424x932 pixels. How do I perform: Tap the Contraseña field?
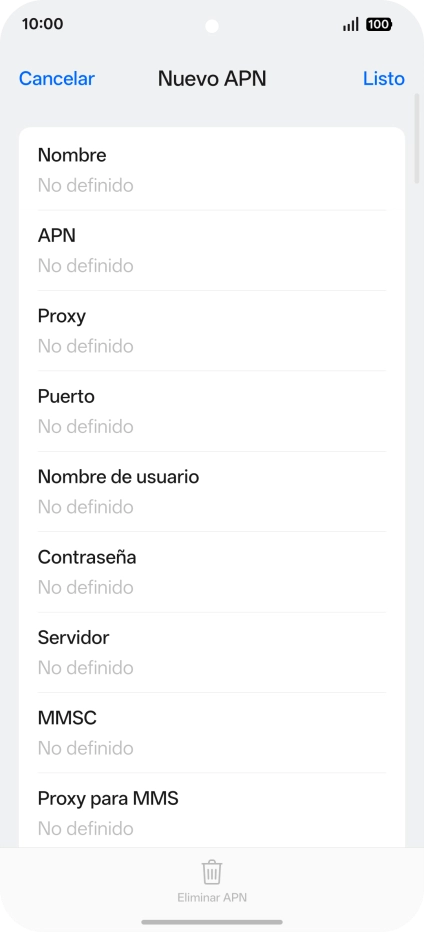point(212,572)
